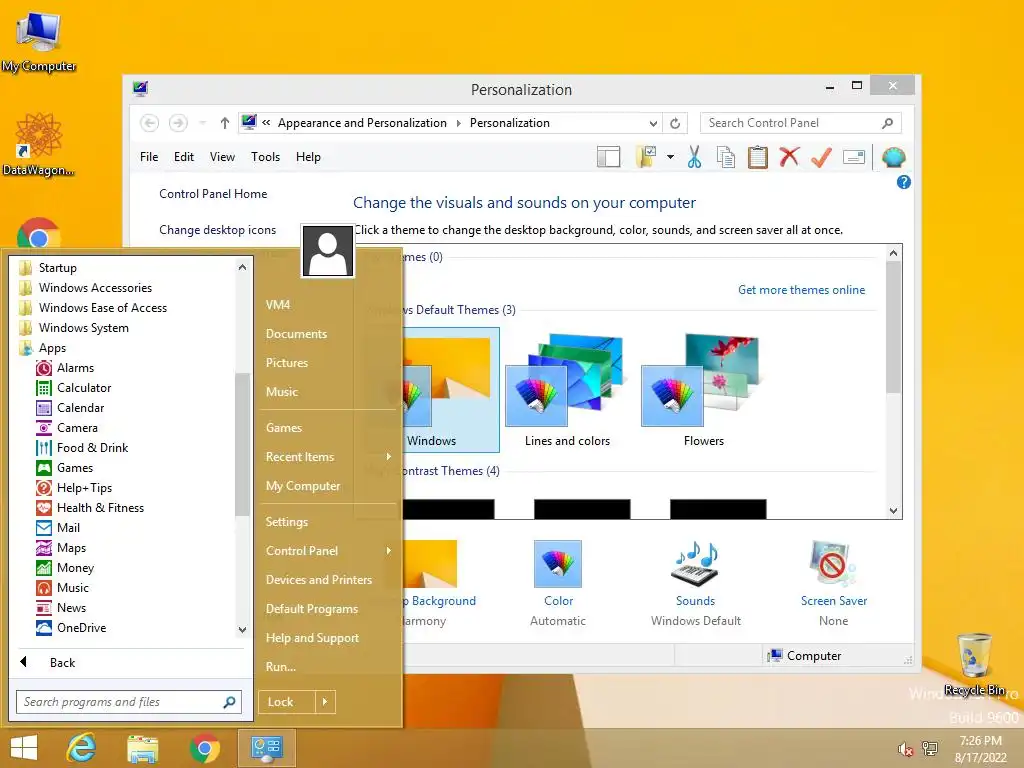Select the Lines and colors theme

tap(567, 391)
